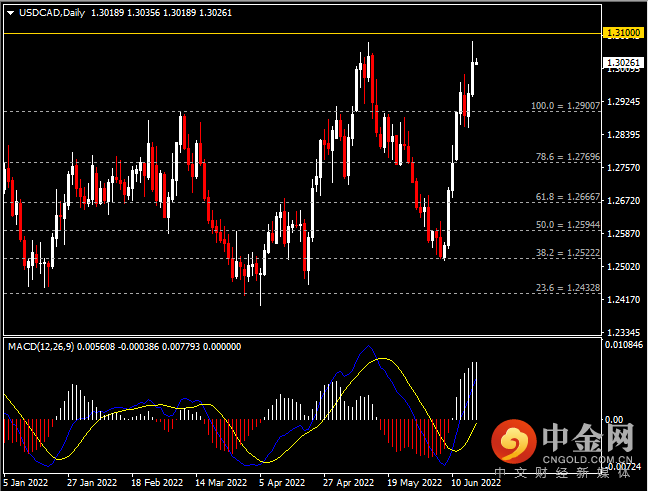Click Fibonacci label 23.6 = 1.24328

coord(567,288)
